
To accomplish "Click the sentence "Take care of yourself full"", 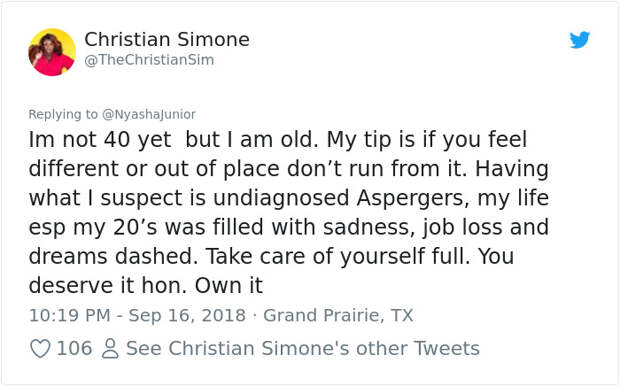I will tap(338, 256).
